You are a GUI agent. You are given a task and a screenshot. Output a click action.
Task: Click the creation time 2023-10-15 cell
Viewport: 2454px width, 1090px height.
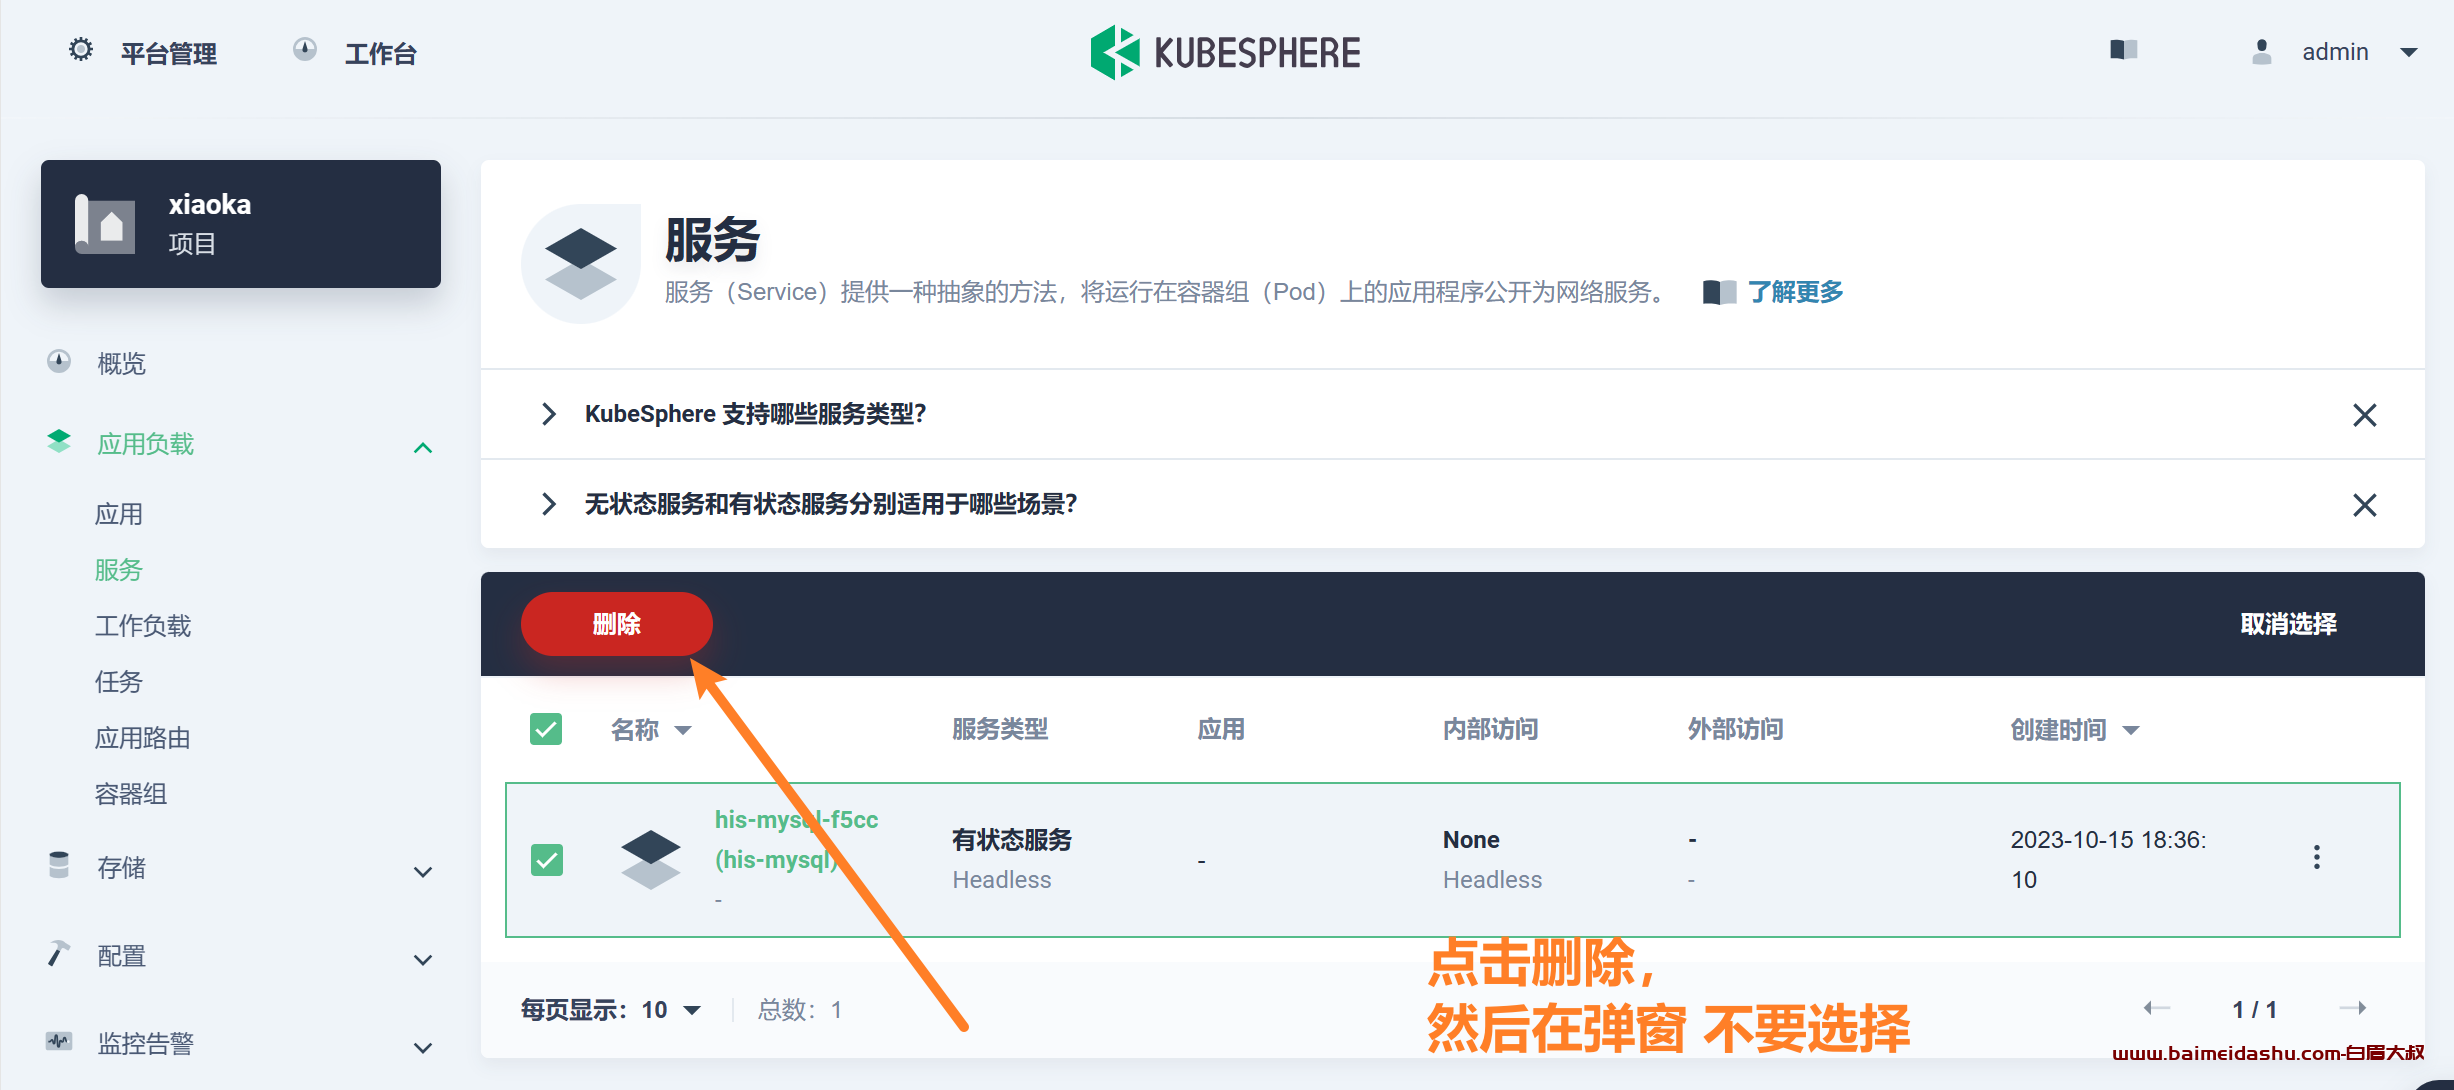click(2109, 860)
